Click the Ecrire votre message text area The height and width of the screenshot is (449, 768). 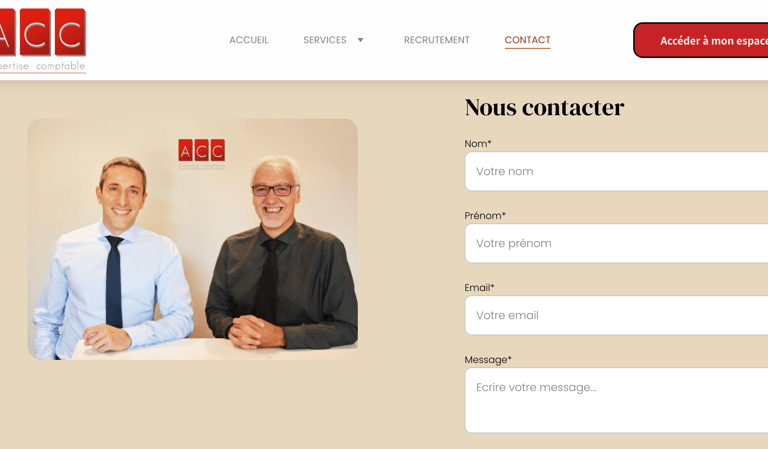pos(616,401)
